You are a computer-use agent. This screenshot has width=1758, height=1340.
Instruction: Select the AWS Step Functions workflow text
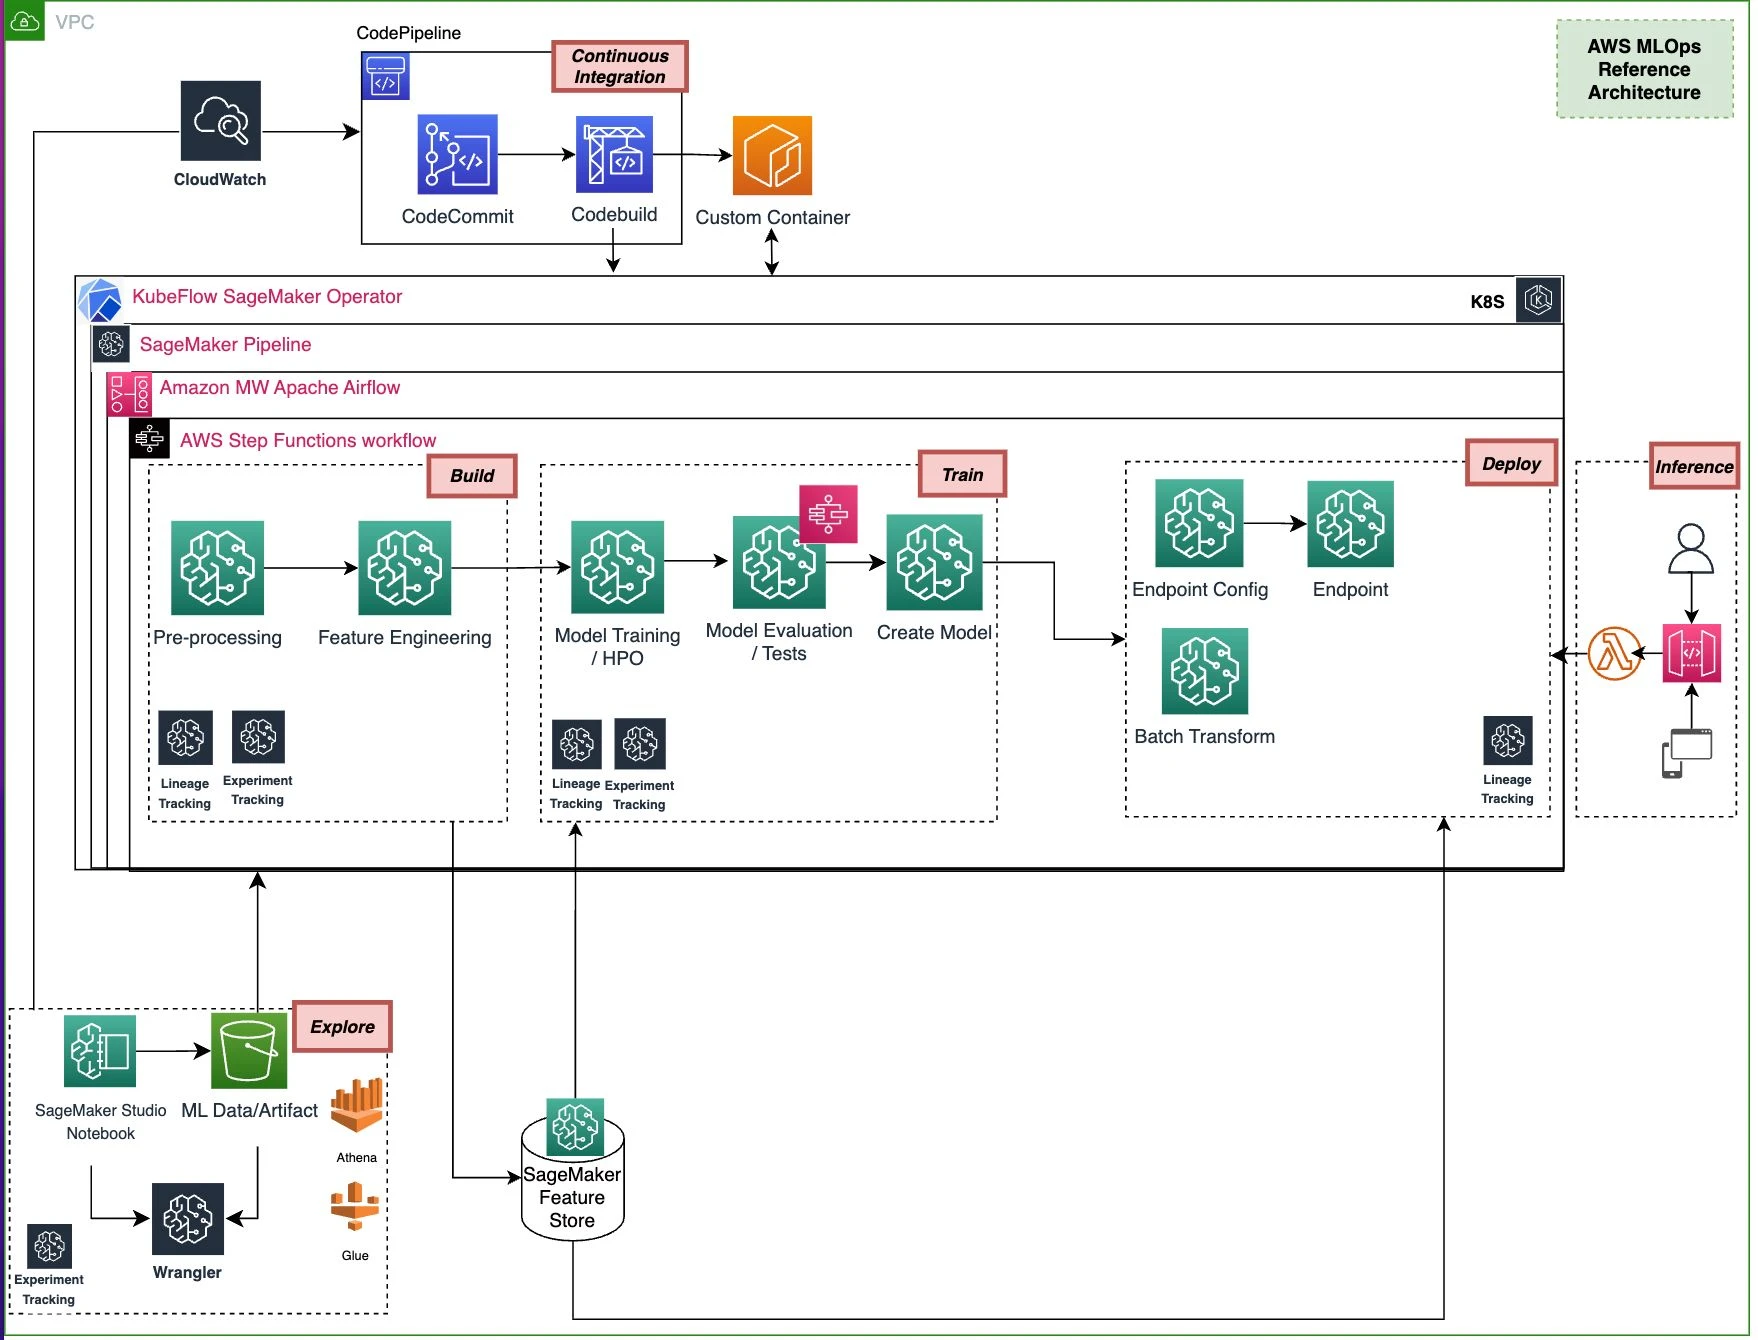pos(308,440)
